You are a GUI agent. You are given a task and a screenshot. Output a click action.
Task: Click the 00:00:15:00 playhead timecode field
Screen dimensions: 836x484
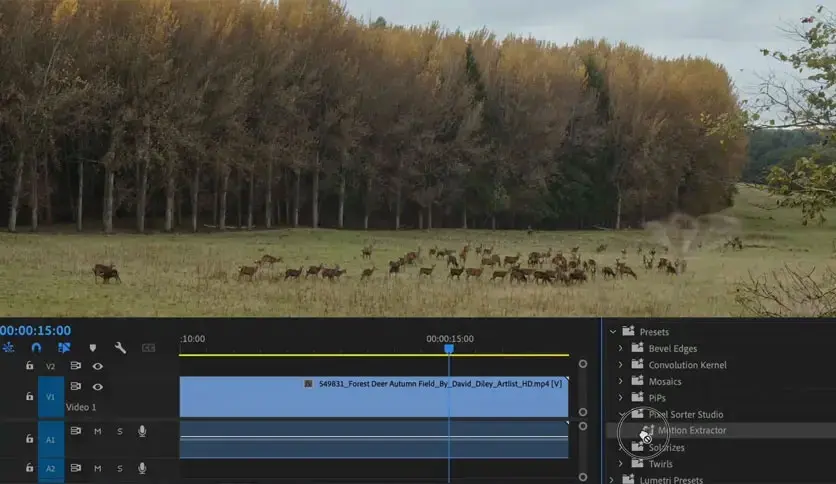[x=36, y=330]
